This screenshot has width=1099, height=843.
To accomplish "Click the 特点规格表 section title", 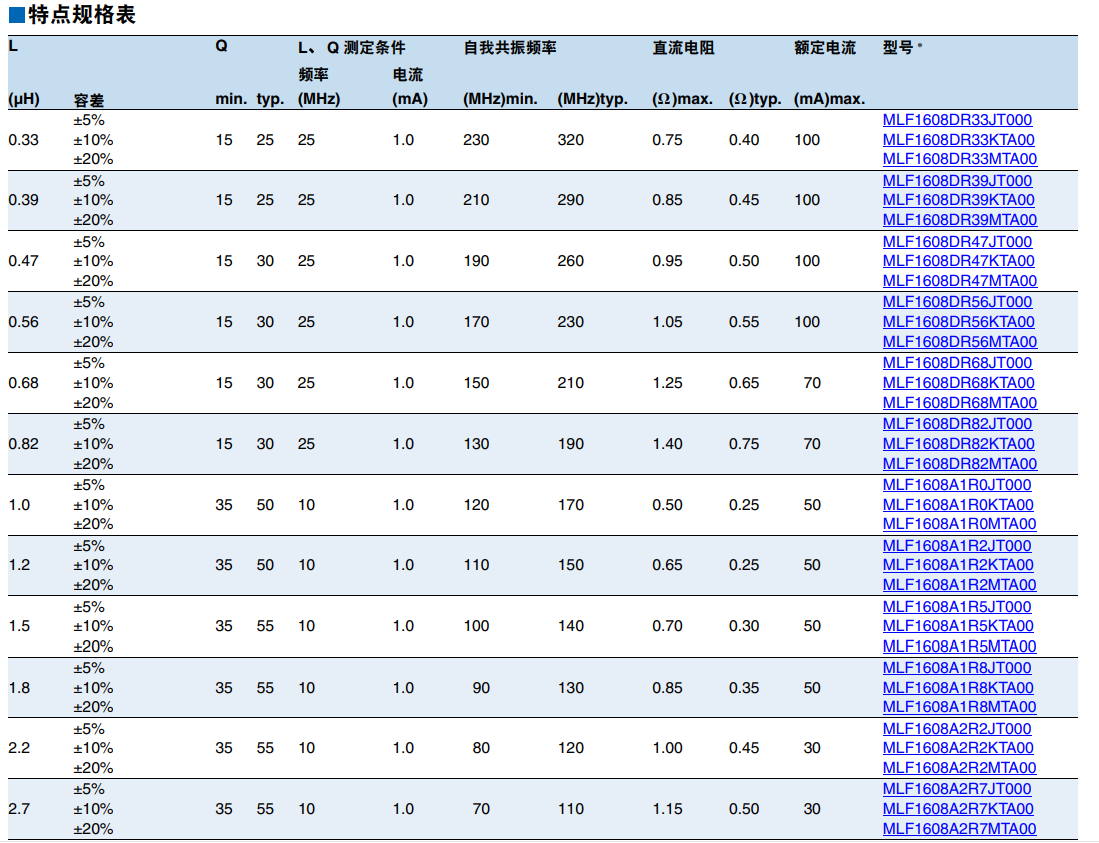I will (x=82, y=15).
